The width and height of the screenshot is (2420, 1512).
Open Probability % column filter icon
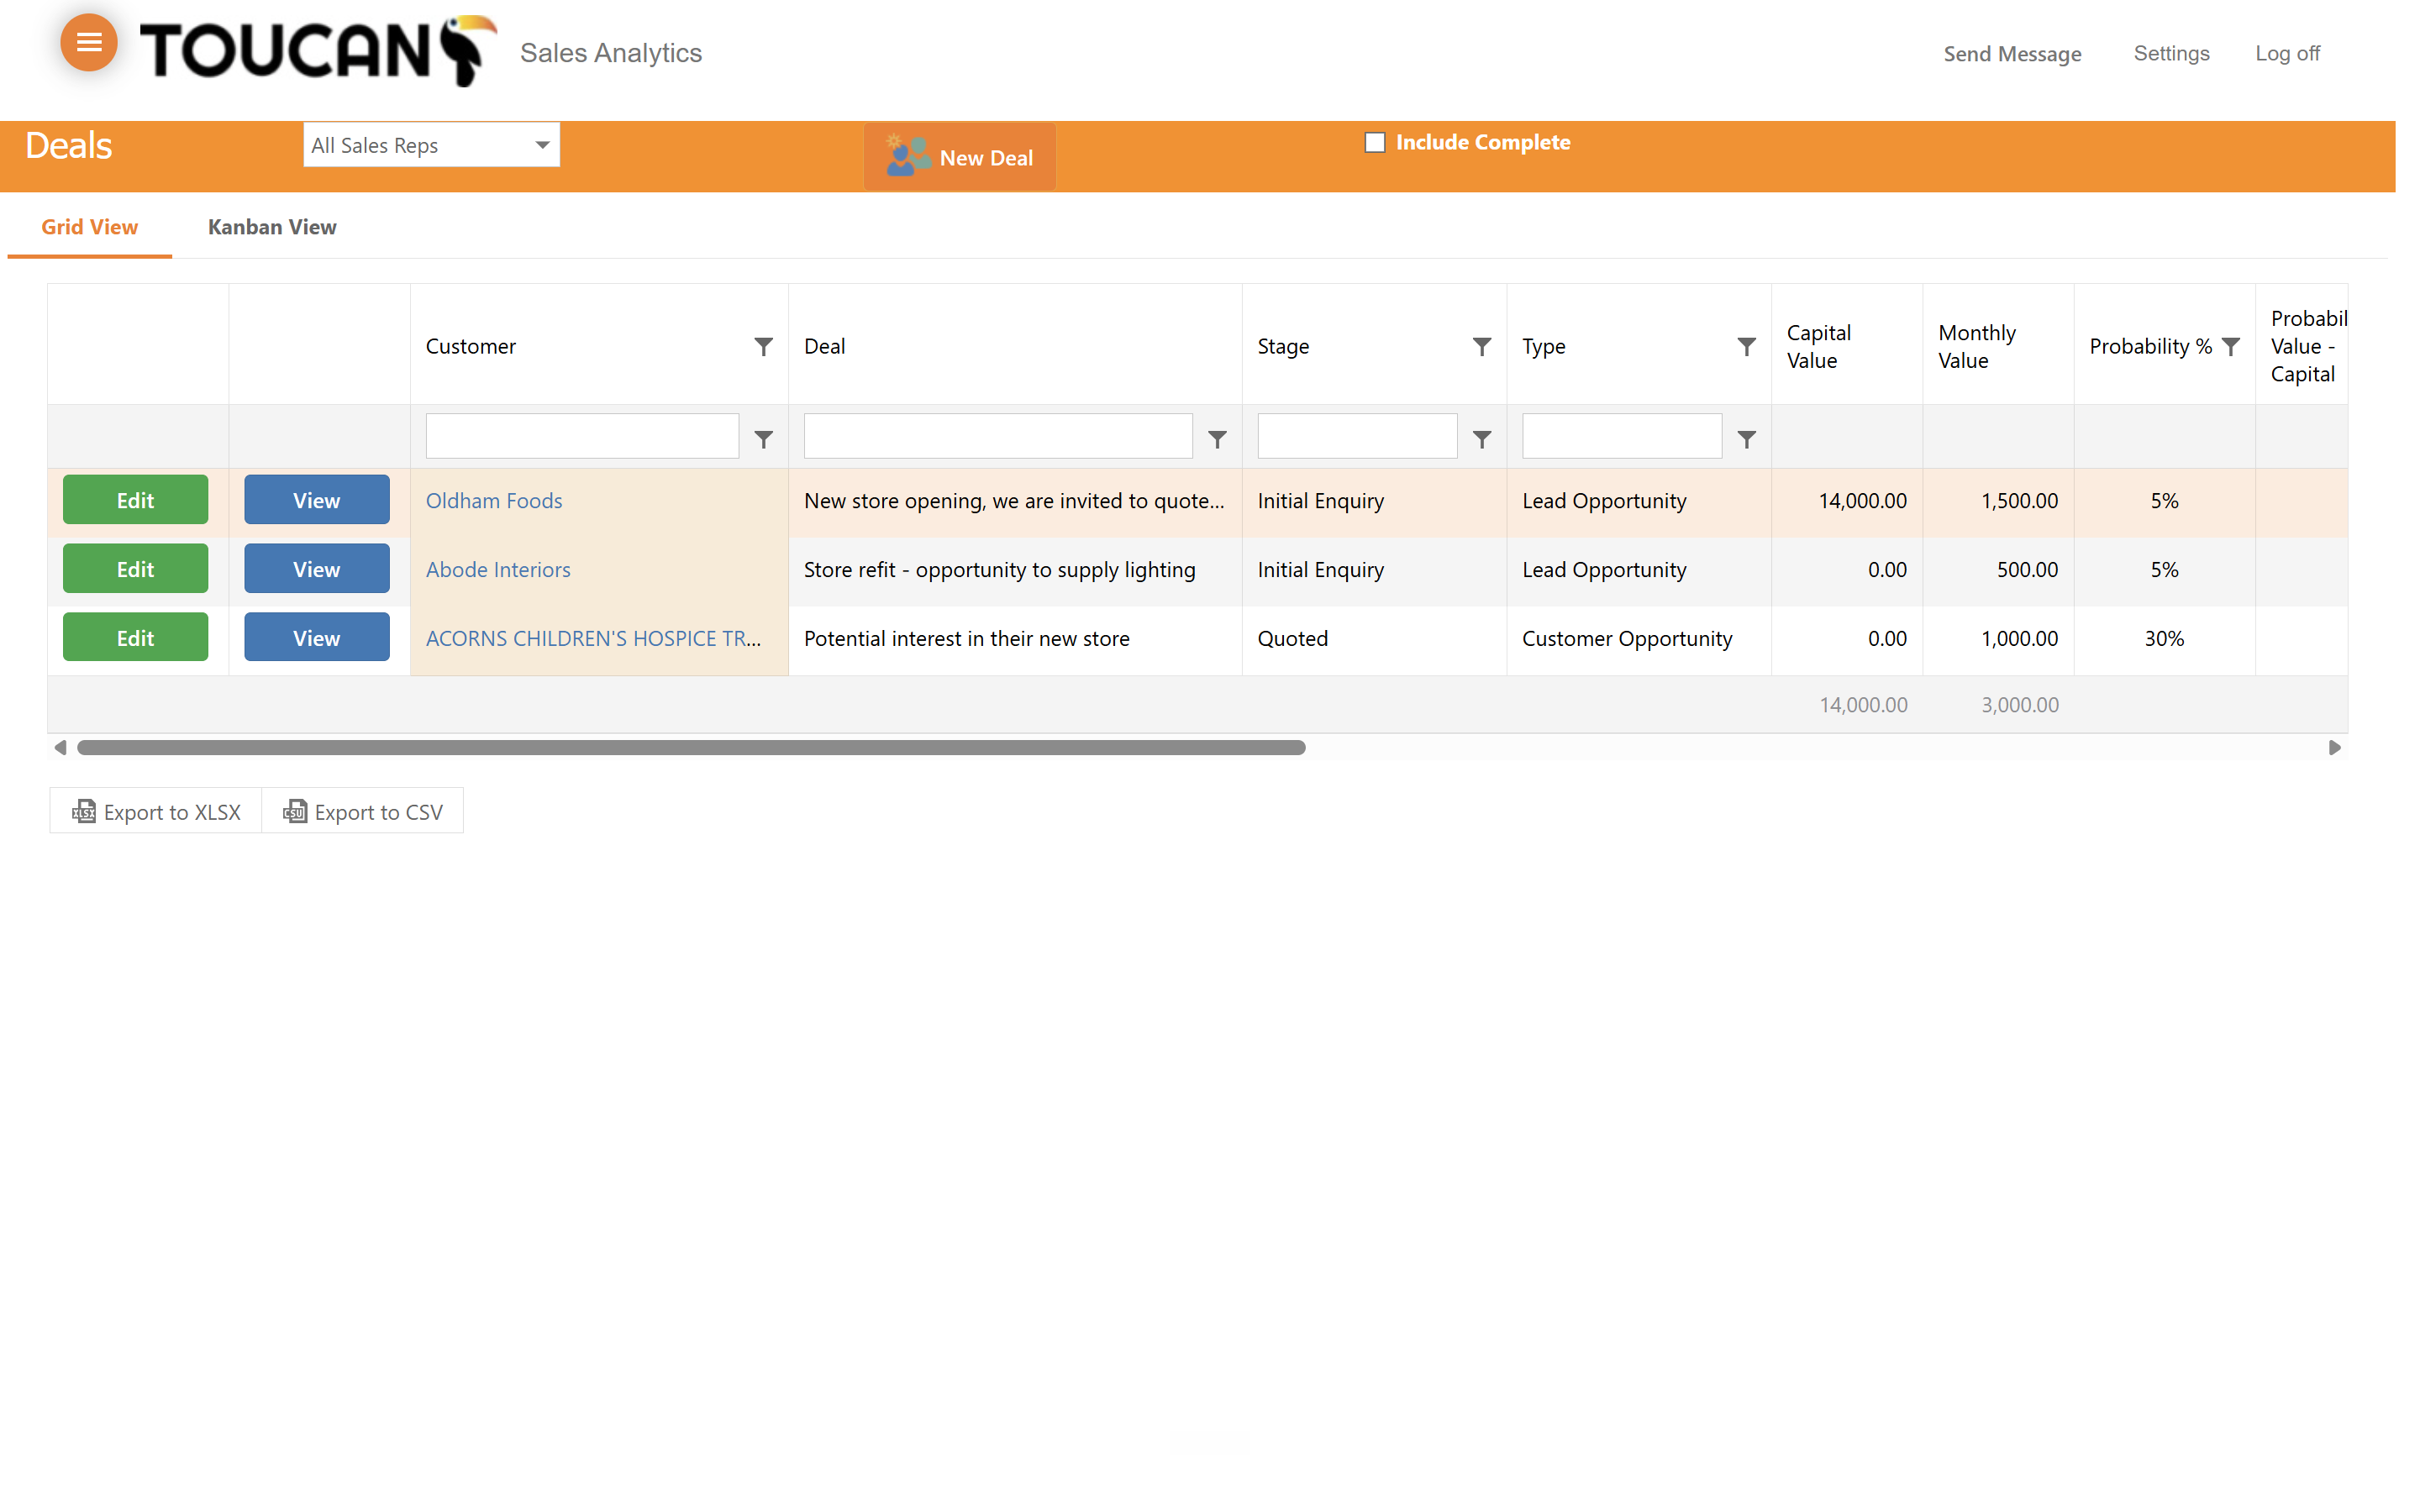(2231, 346)
